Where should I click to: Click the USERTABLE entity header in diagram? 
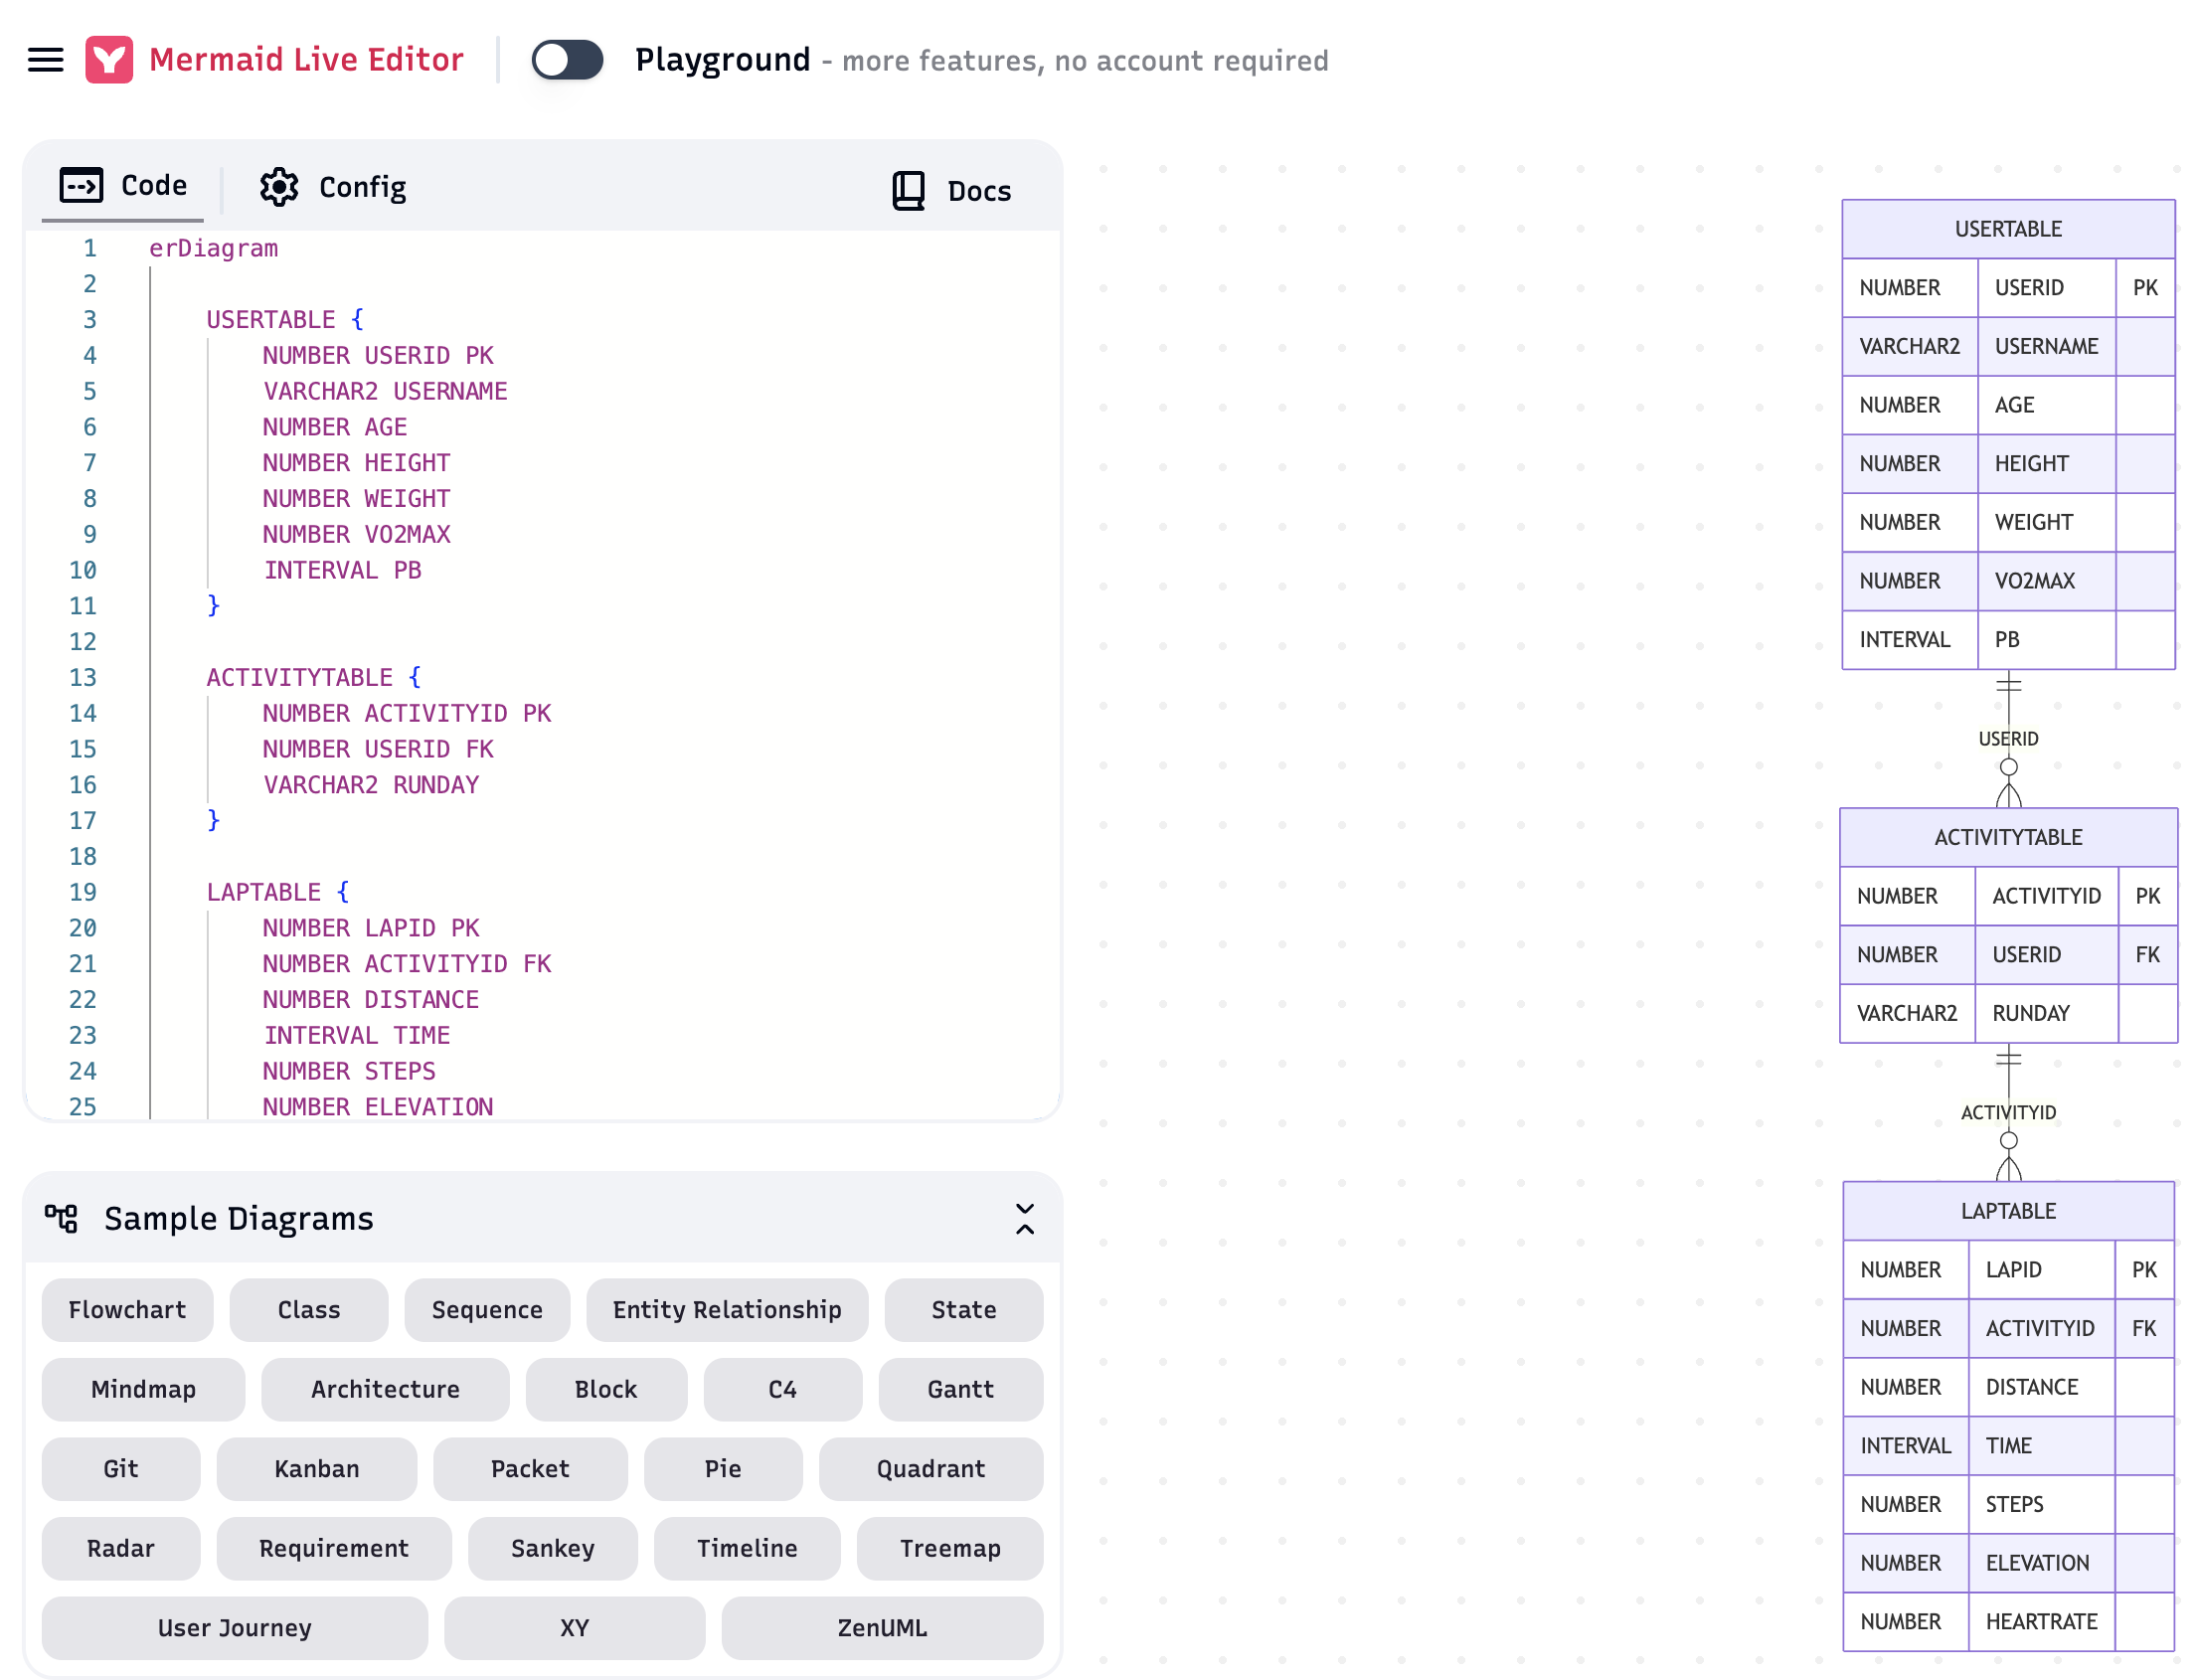2008,229
